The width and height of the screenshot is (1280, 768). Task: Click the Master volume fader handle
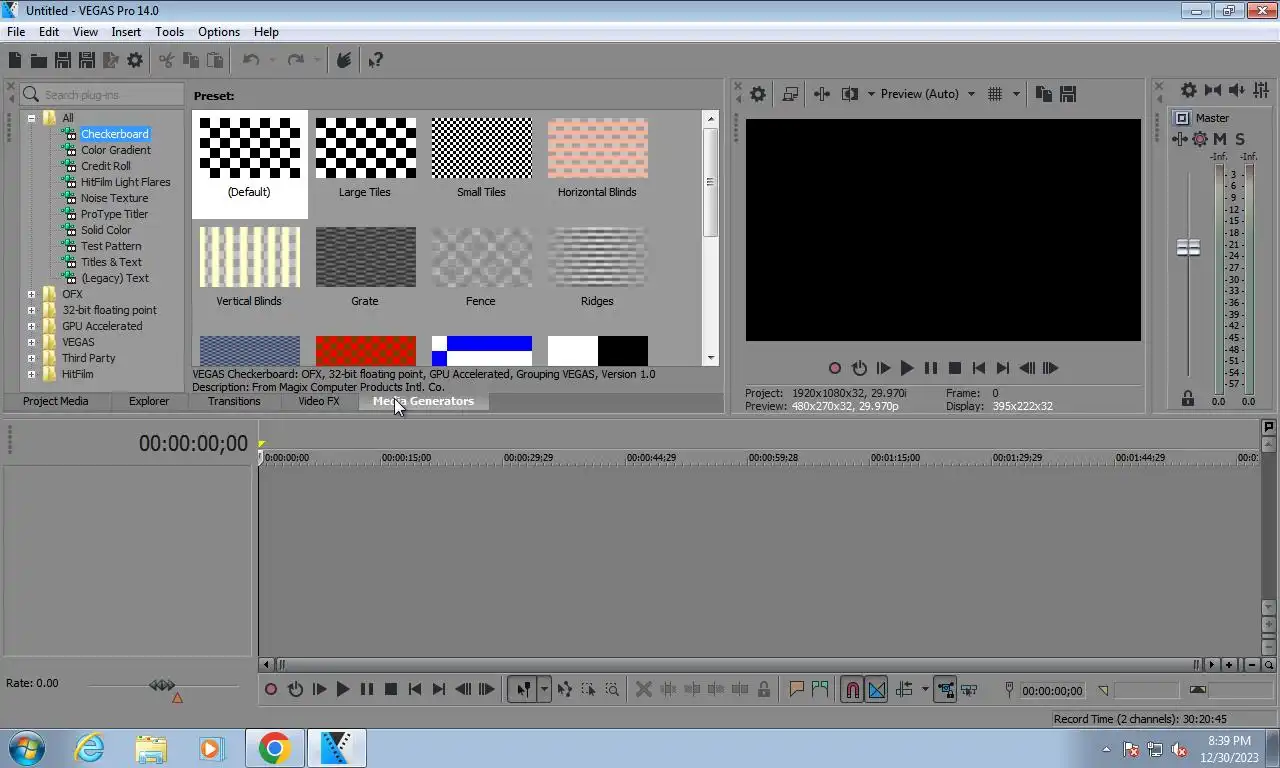point(1188,248)
